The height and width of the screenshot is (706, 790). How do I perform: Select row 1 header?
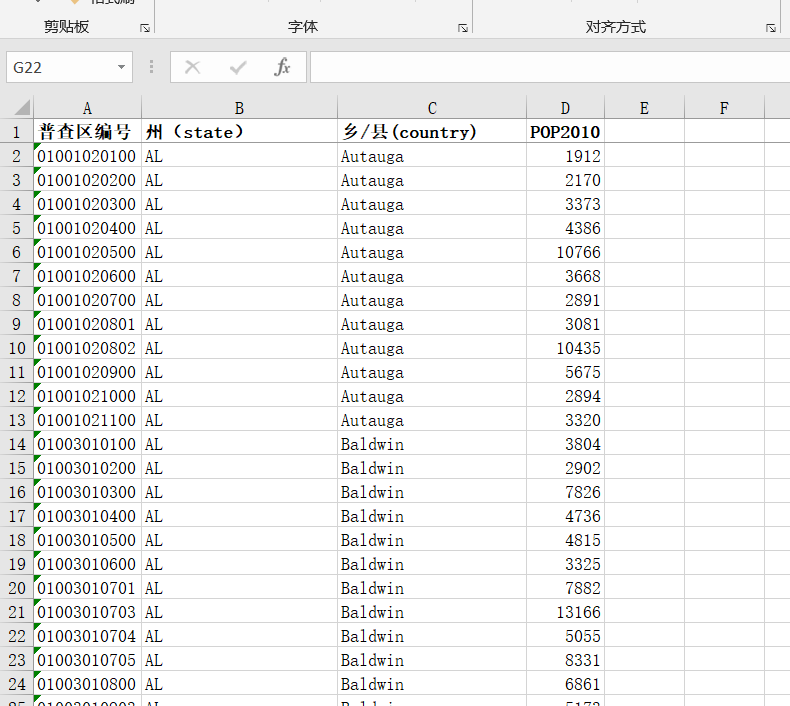pos(17,132)
